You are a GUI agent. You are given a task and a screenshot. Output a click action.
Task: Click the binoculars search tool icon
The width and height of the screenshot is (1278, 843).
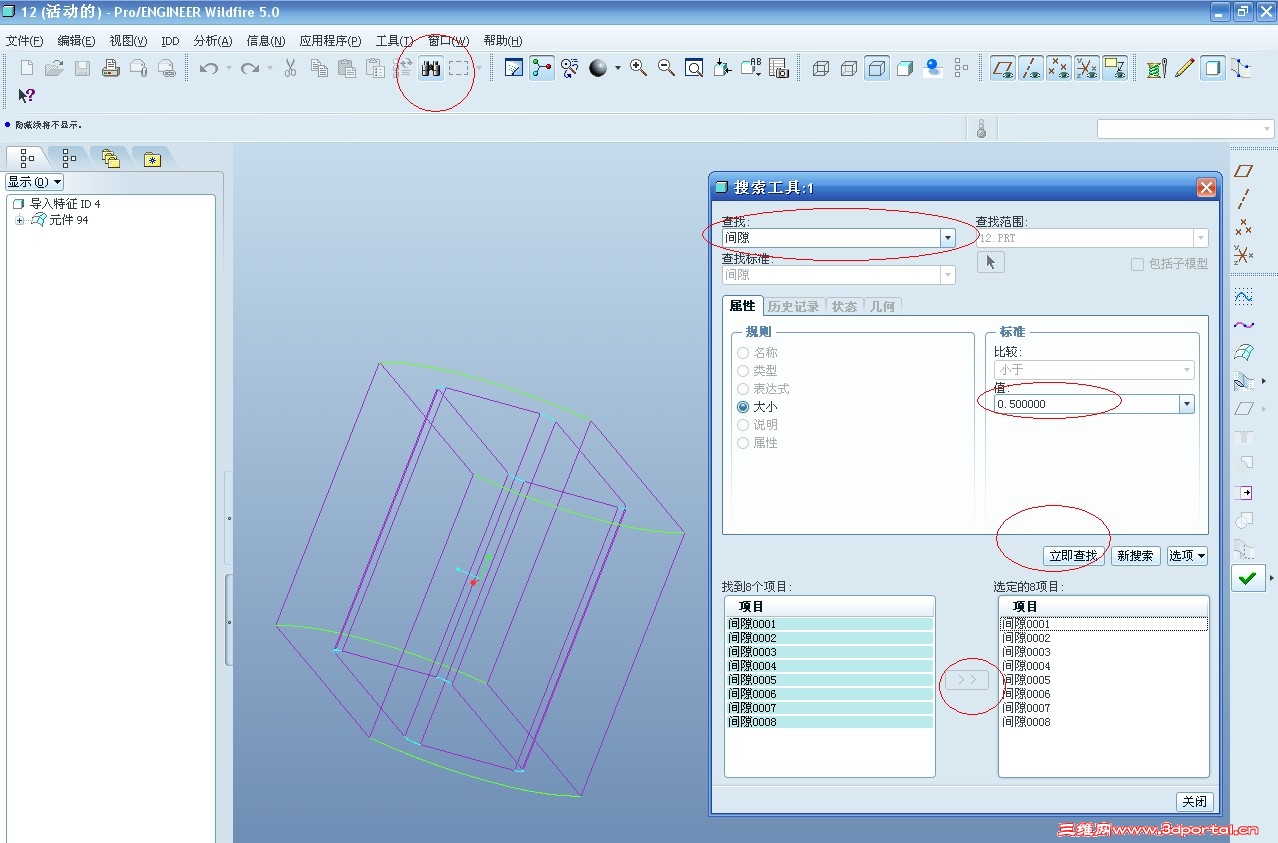(431, 68)
